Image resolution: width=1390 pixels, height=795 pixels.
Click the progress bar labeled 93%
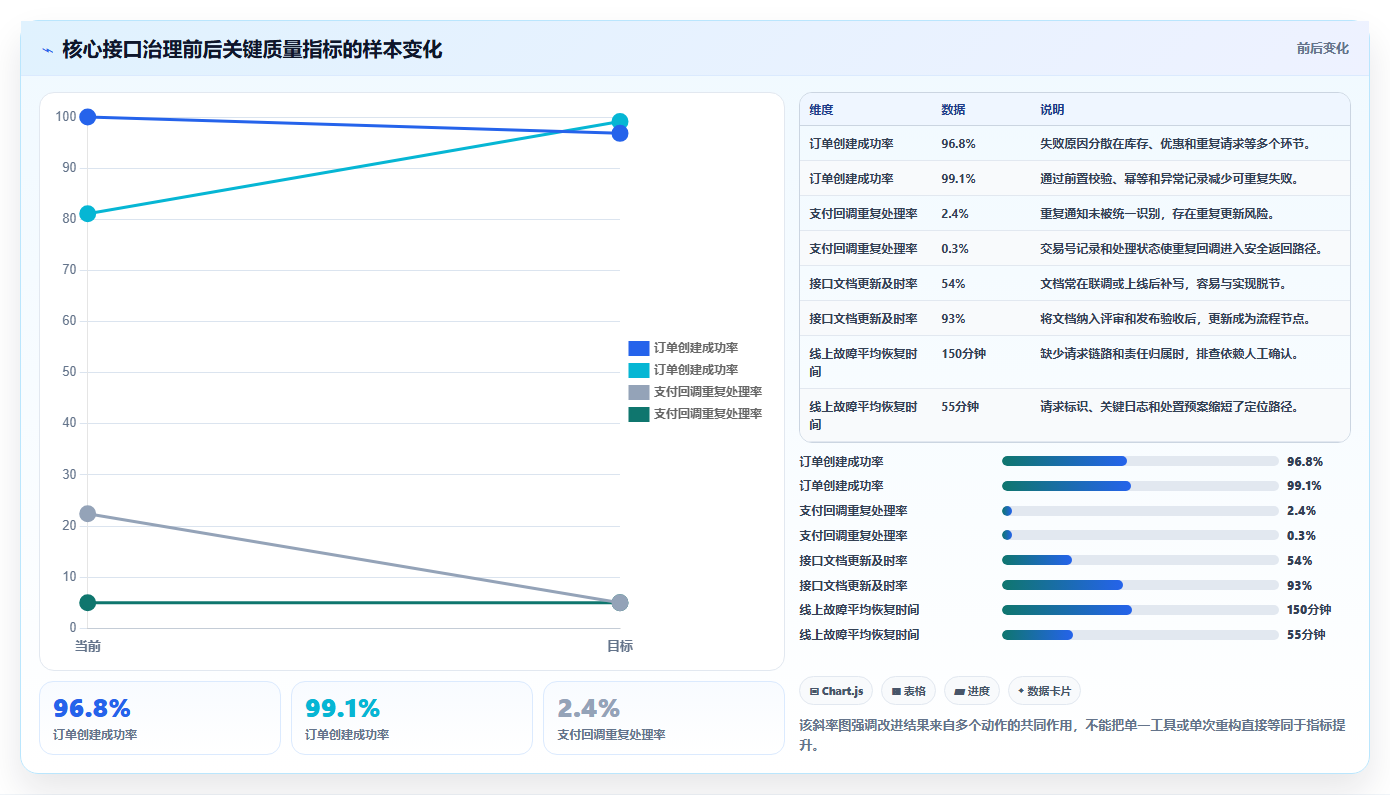click(x=1140, y=585)
